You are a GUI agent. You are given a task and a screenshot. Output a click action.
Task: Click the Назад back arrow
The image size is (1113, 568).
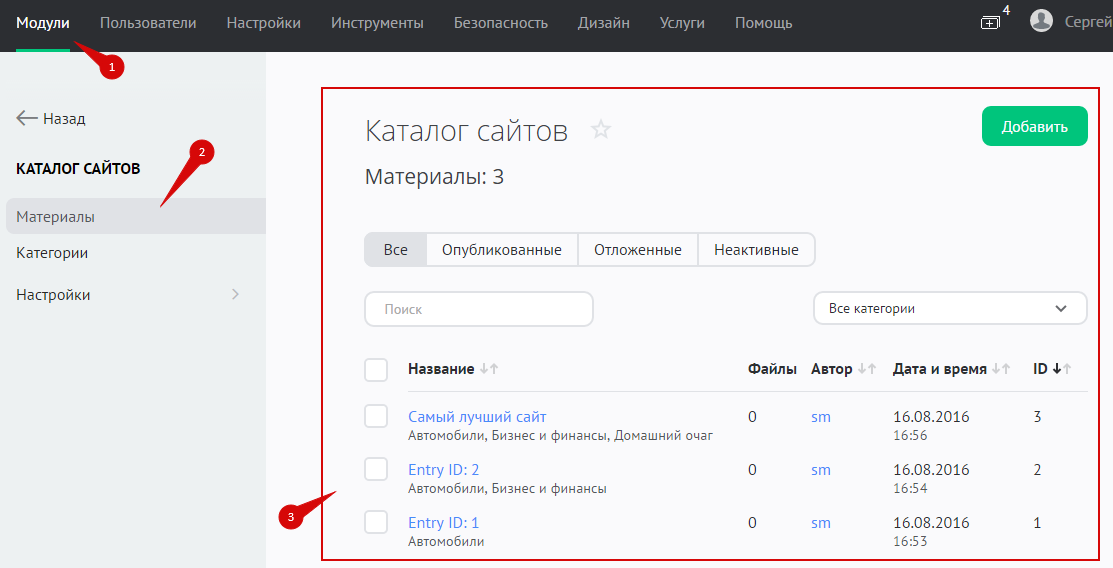[27, 118]
